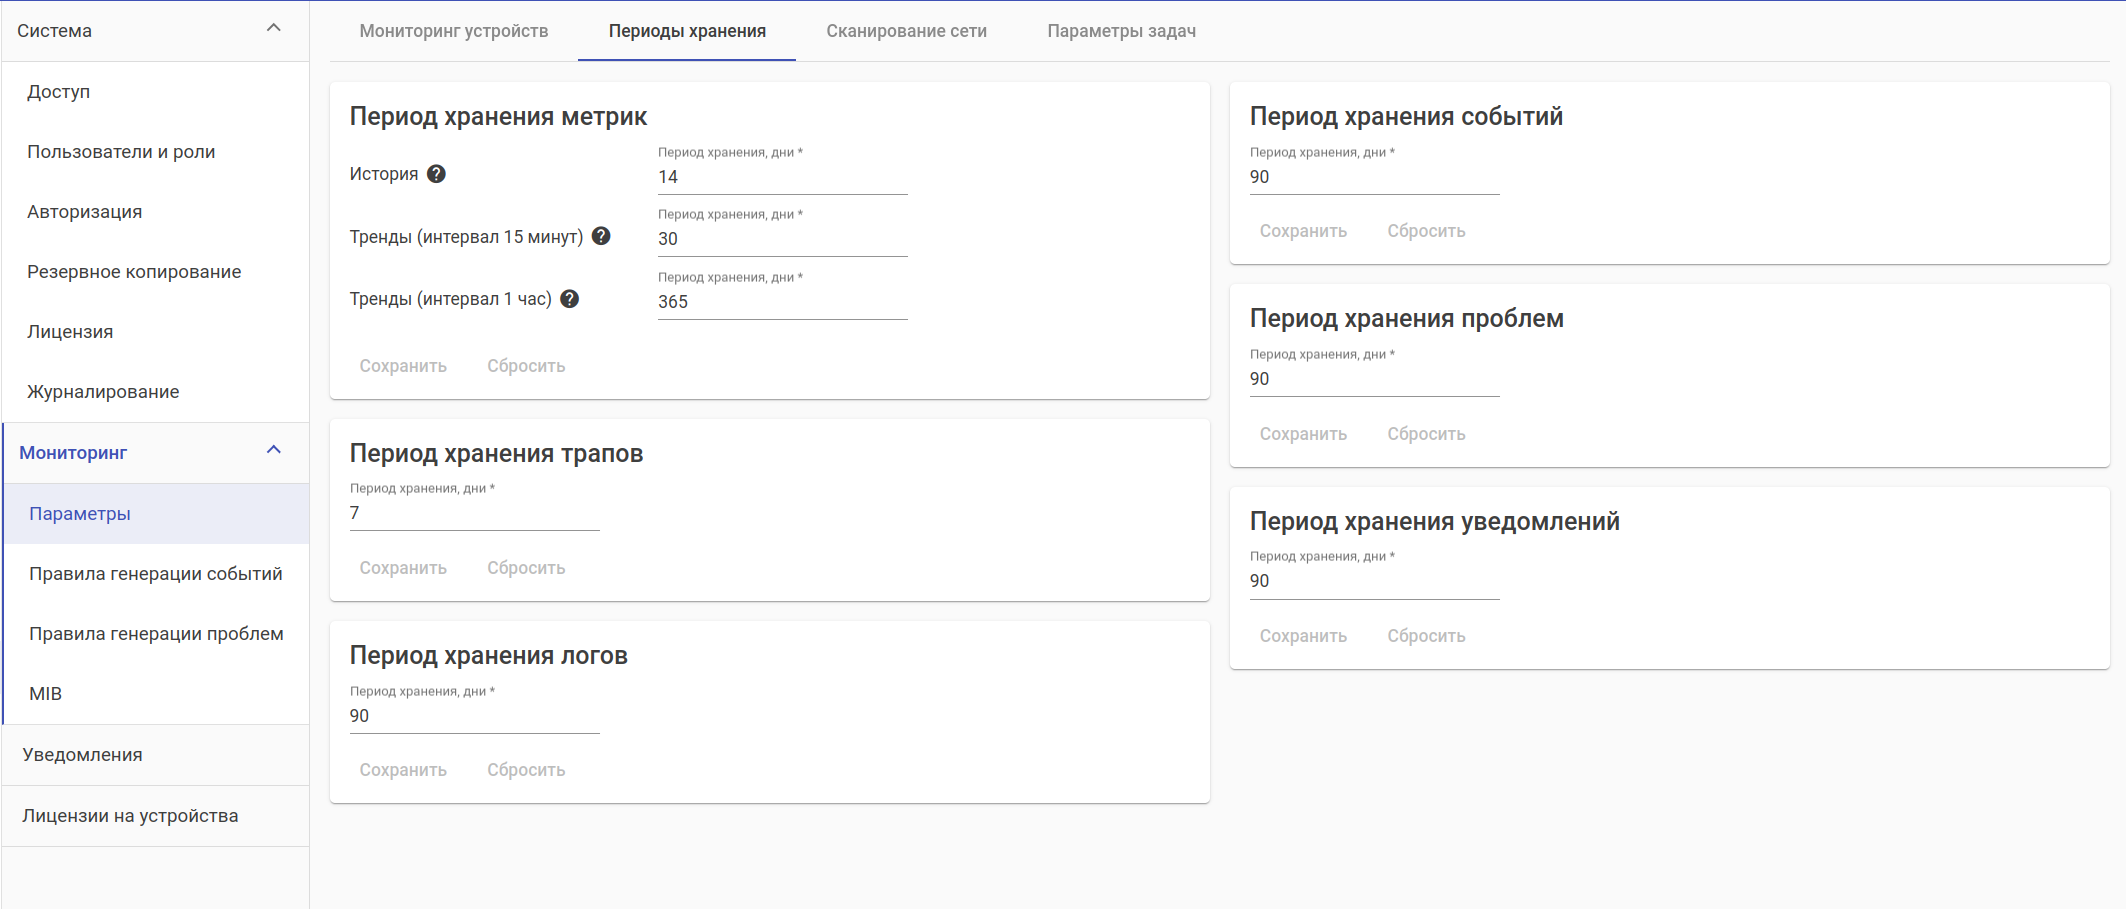Reset the notifications storage period
Viewport: 2126px width, 909px height.
1426,636
